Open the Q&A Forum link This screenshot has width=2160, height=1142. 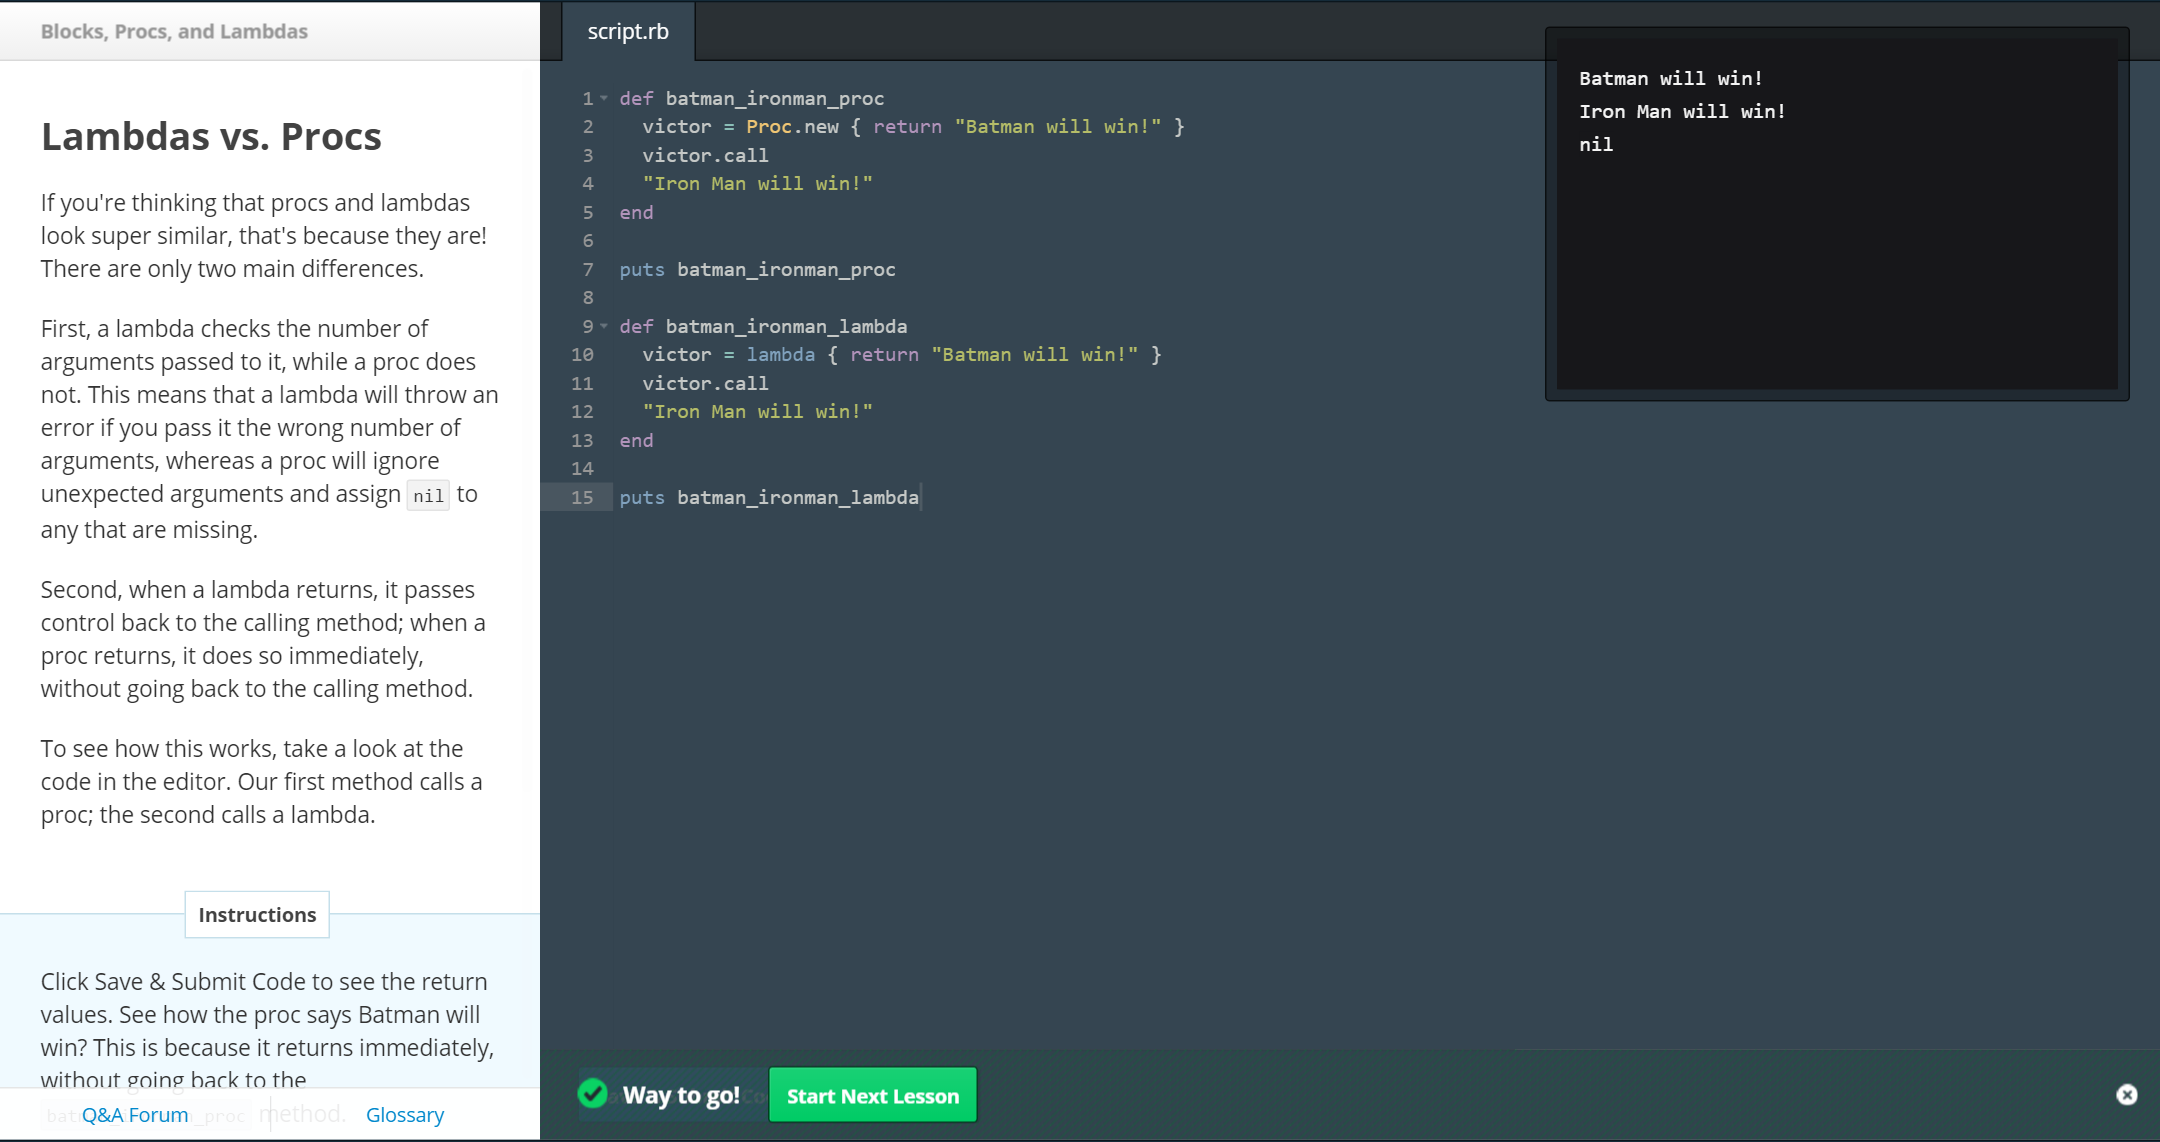[x=135, y=1114]
